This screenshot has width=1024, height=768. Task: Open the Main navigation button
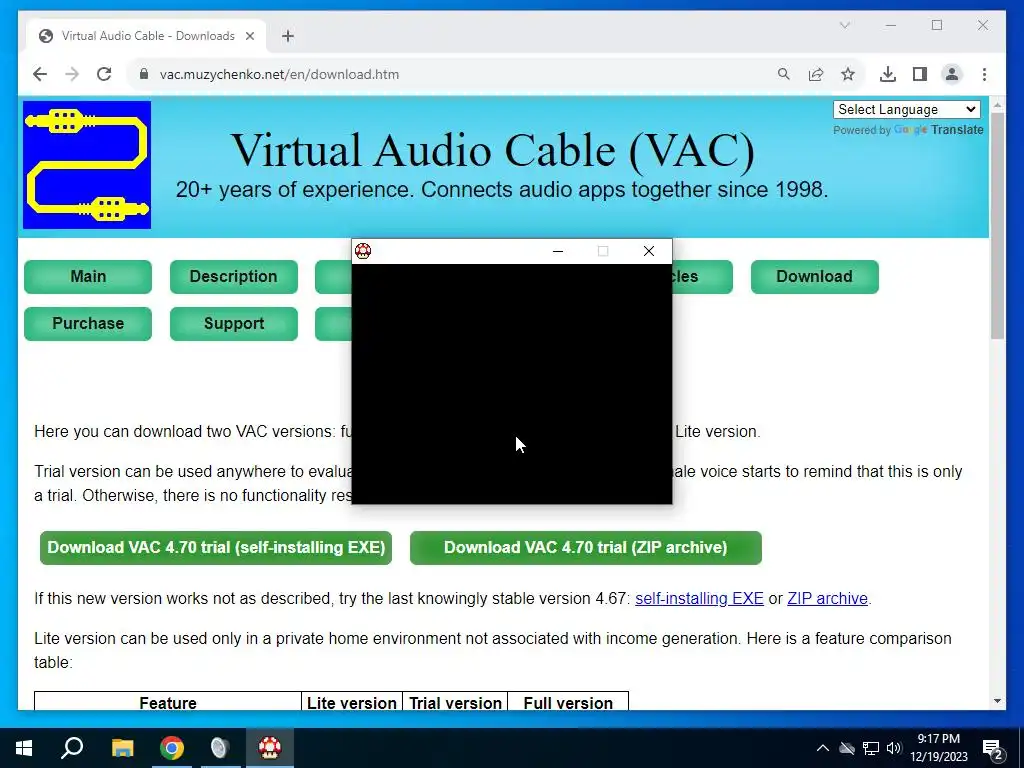tap(88, 277)
